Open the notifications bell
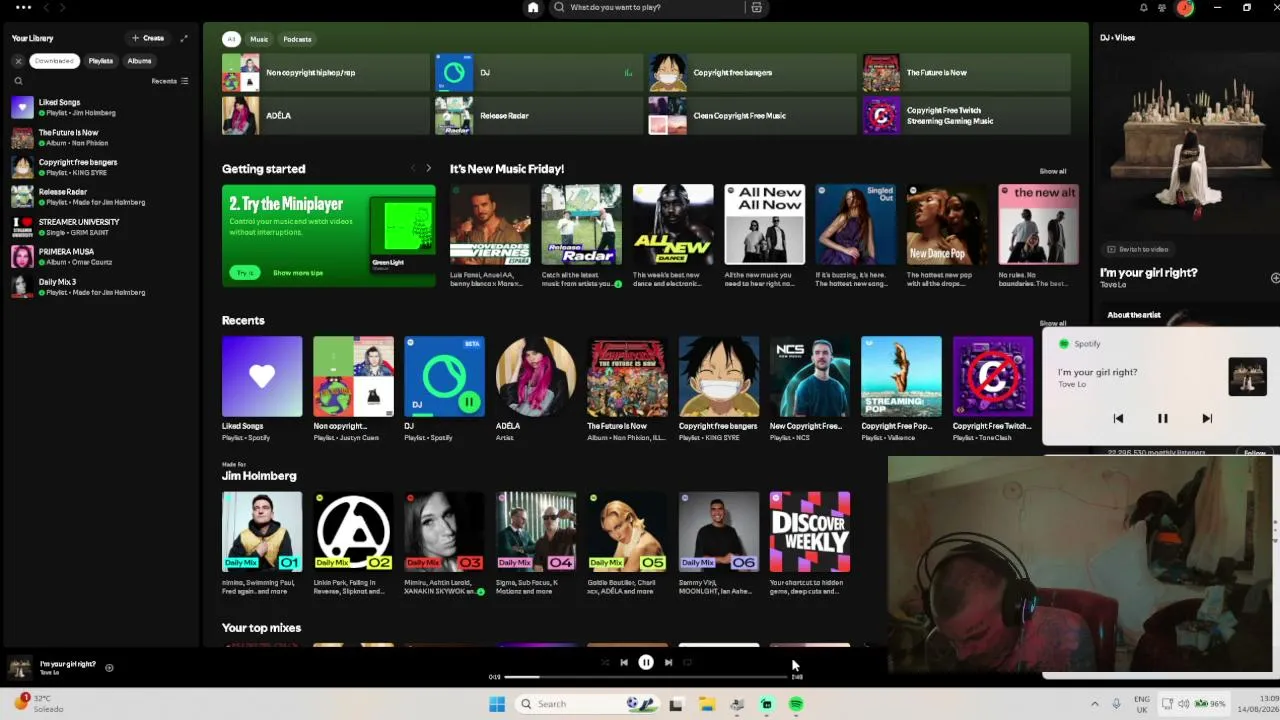1280x720 pixels. pos(1144,7)
